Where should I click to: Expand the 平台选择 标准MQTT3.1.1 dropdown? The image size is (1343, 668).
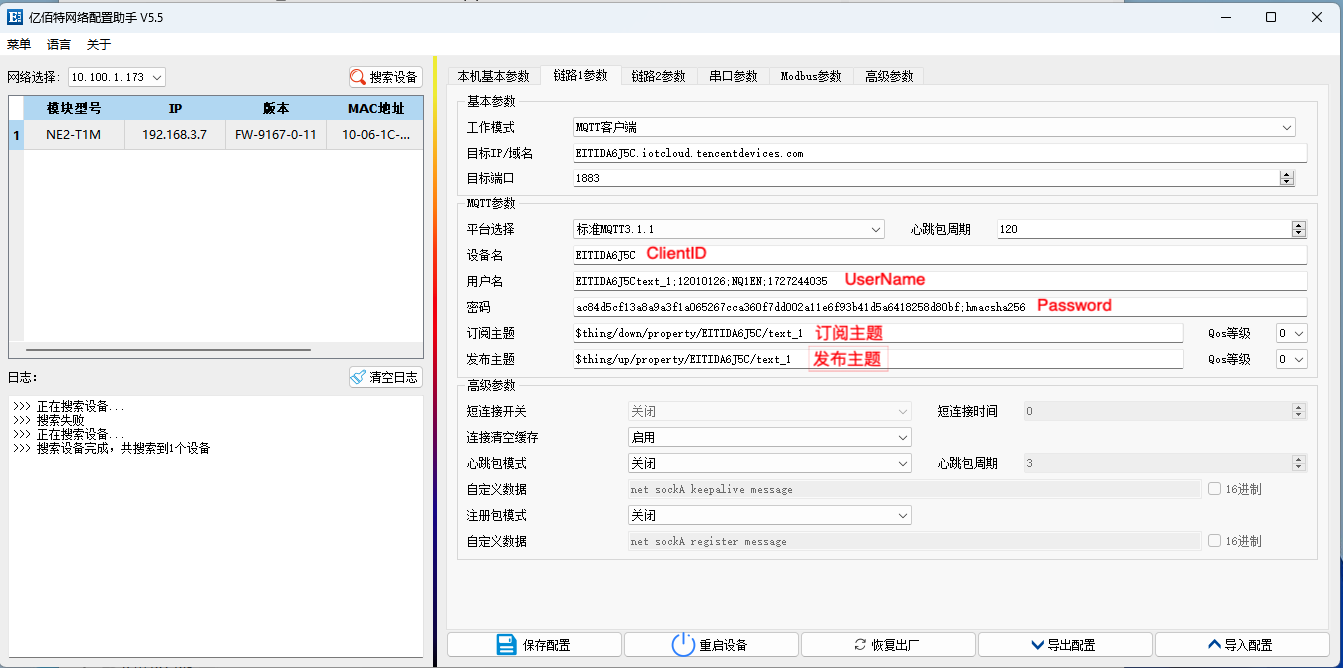[x=729, y=229]
